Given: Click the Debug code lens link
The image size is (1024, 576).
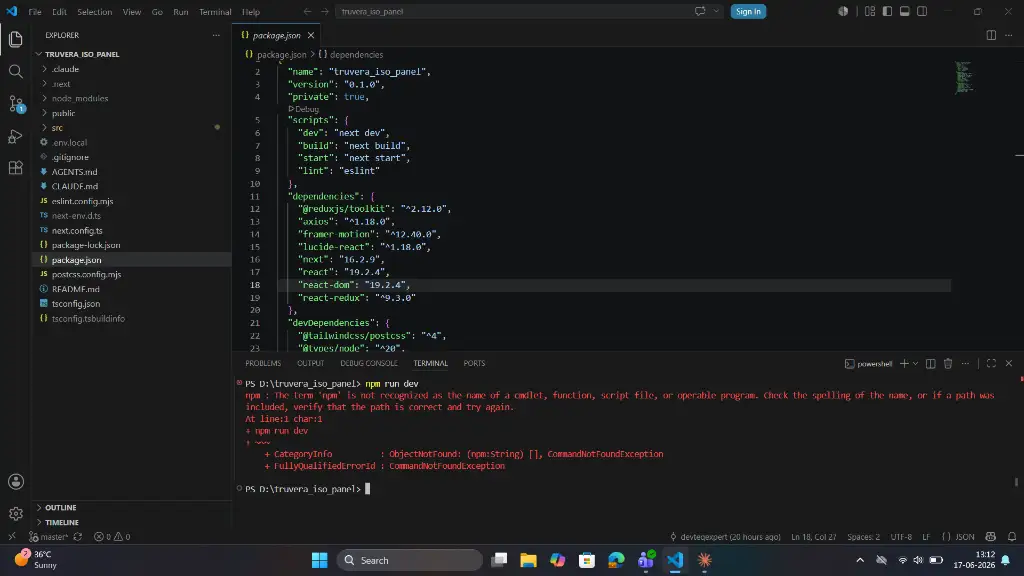Looking at the screenshot, I should (x=304, y=109).
